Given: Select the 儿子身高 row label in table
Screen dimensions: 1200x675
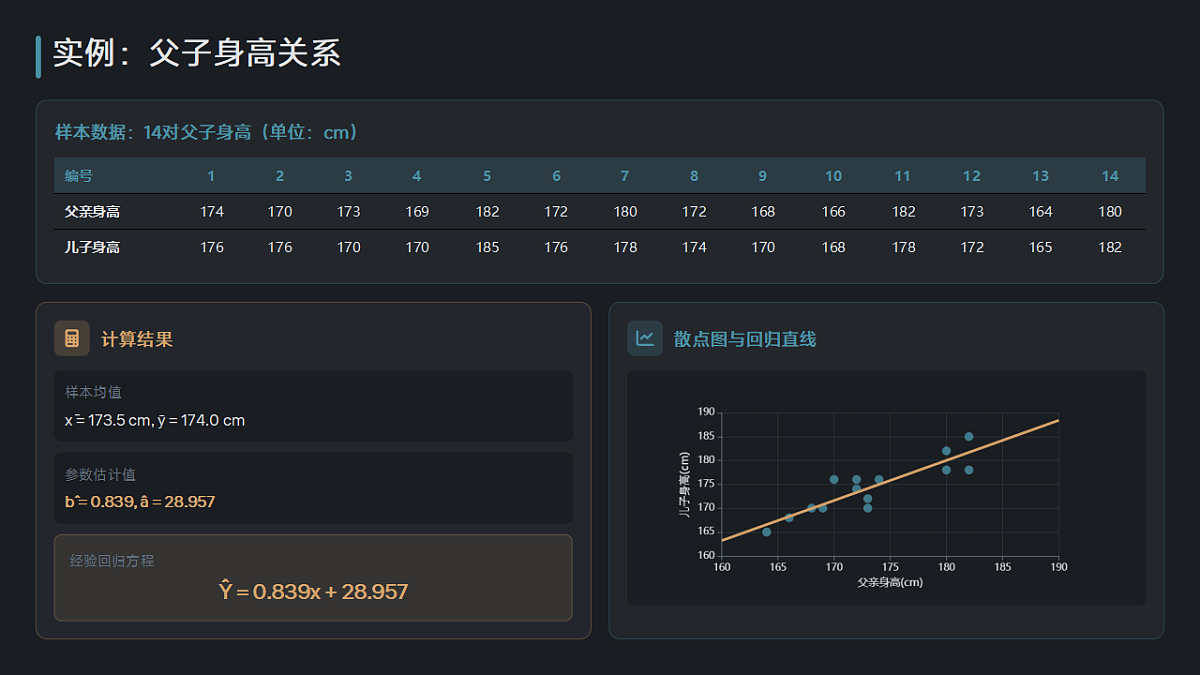Looking at the screenshot, I should (x=92, y=247).
